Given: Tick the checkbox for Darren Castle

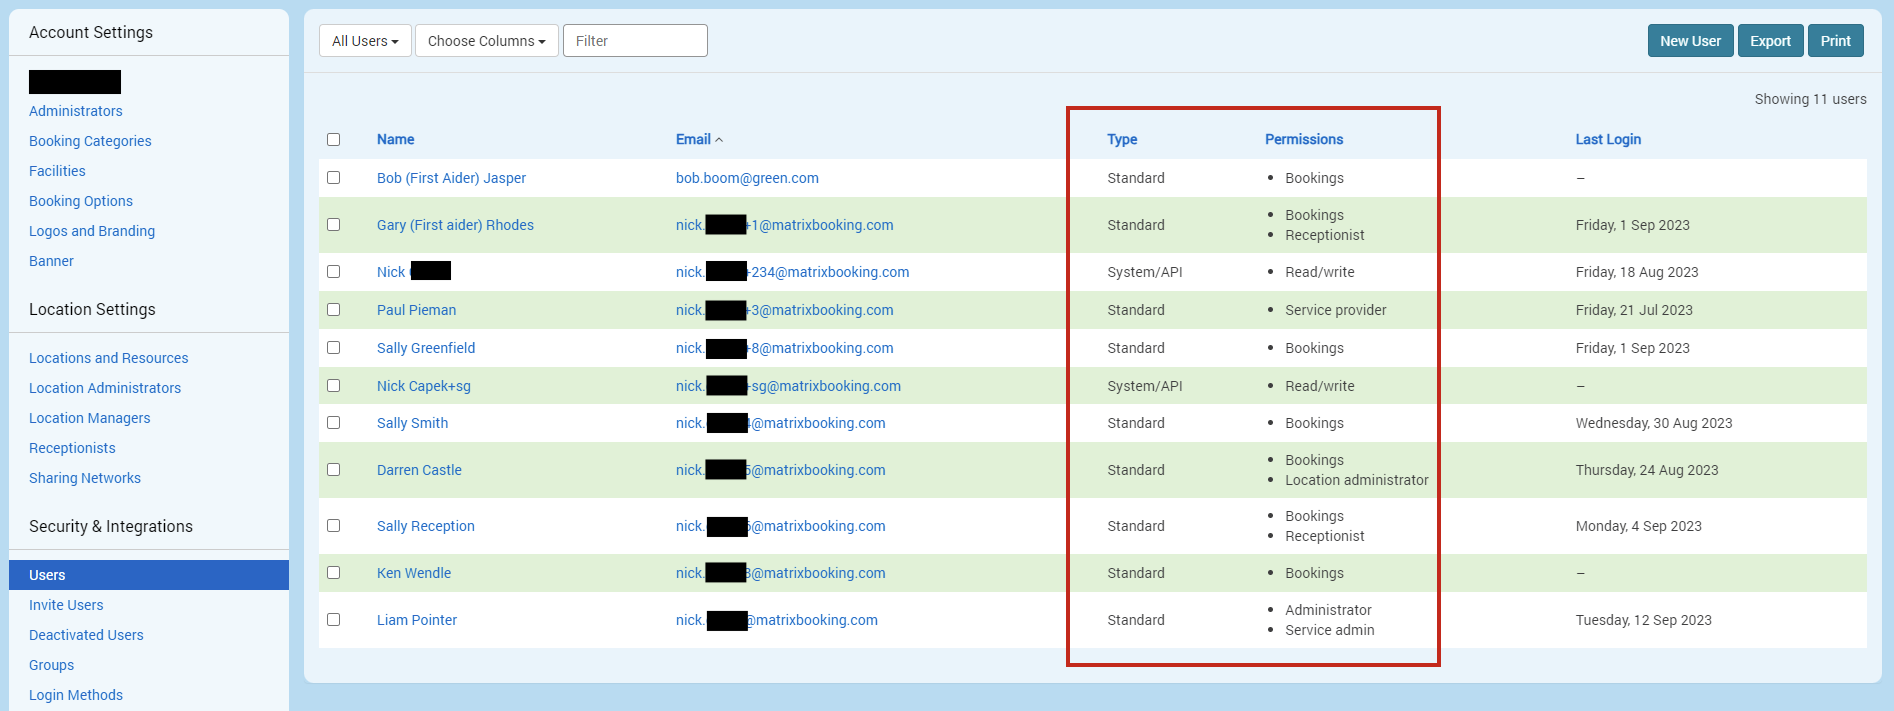Looking at the screenshot, I should point(334,470).
